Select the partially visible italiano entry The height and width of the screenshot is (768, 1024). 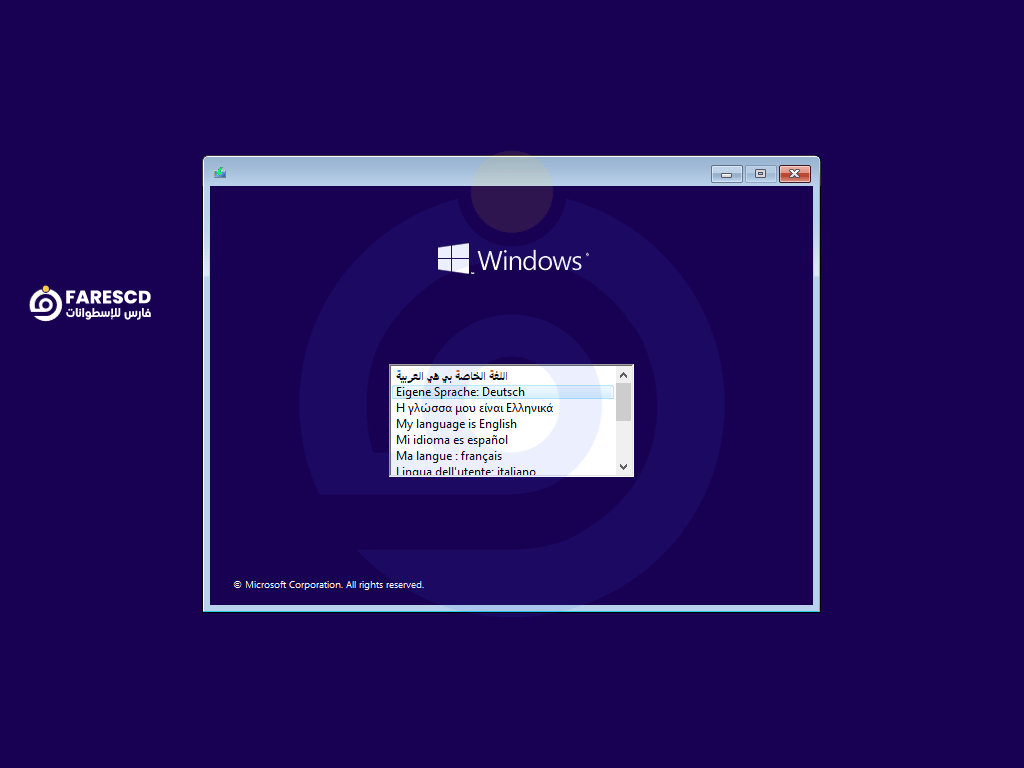click(503, 470)
